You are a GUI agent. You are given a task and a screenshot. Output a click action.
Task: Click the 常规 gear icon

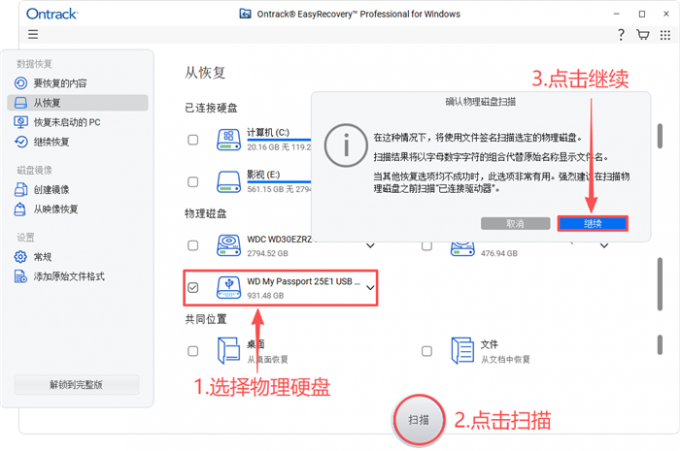[x=20, y=257]
